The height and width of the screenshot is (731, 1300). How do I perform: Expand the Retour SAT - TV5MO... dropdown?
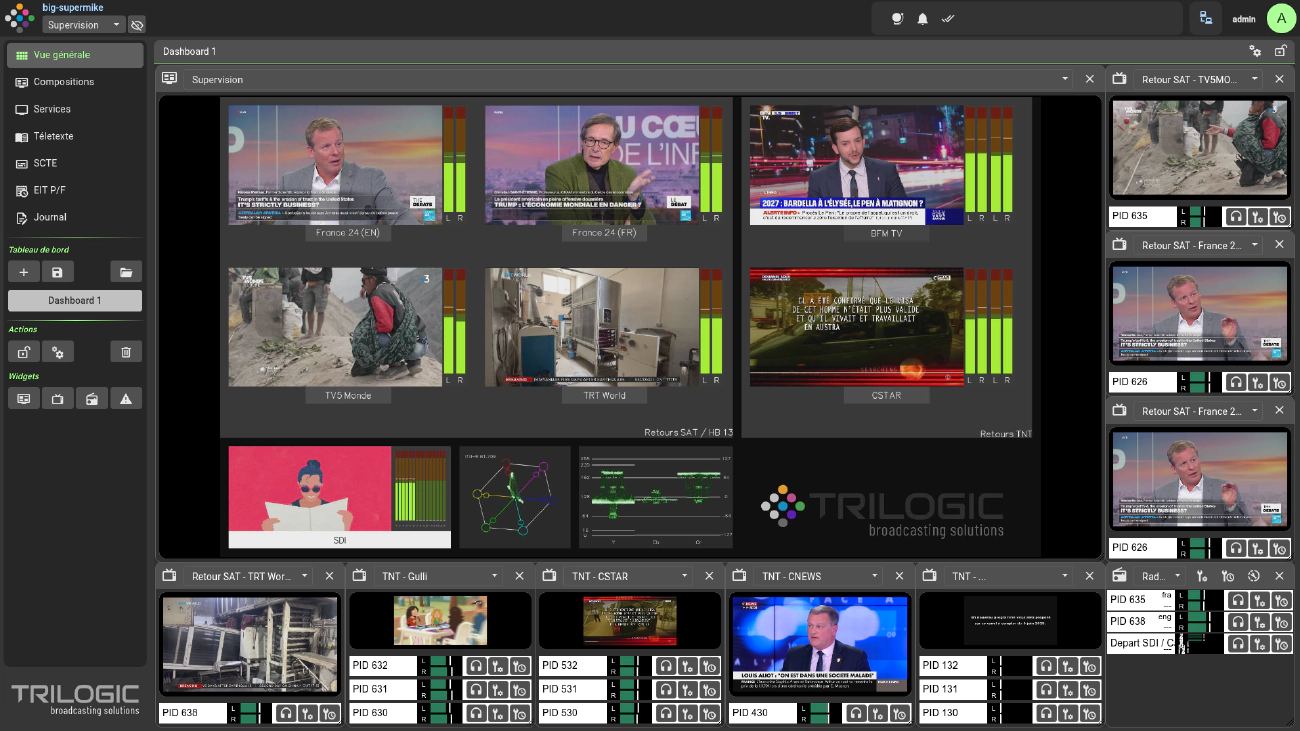(1254, 79)
